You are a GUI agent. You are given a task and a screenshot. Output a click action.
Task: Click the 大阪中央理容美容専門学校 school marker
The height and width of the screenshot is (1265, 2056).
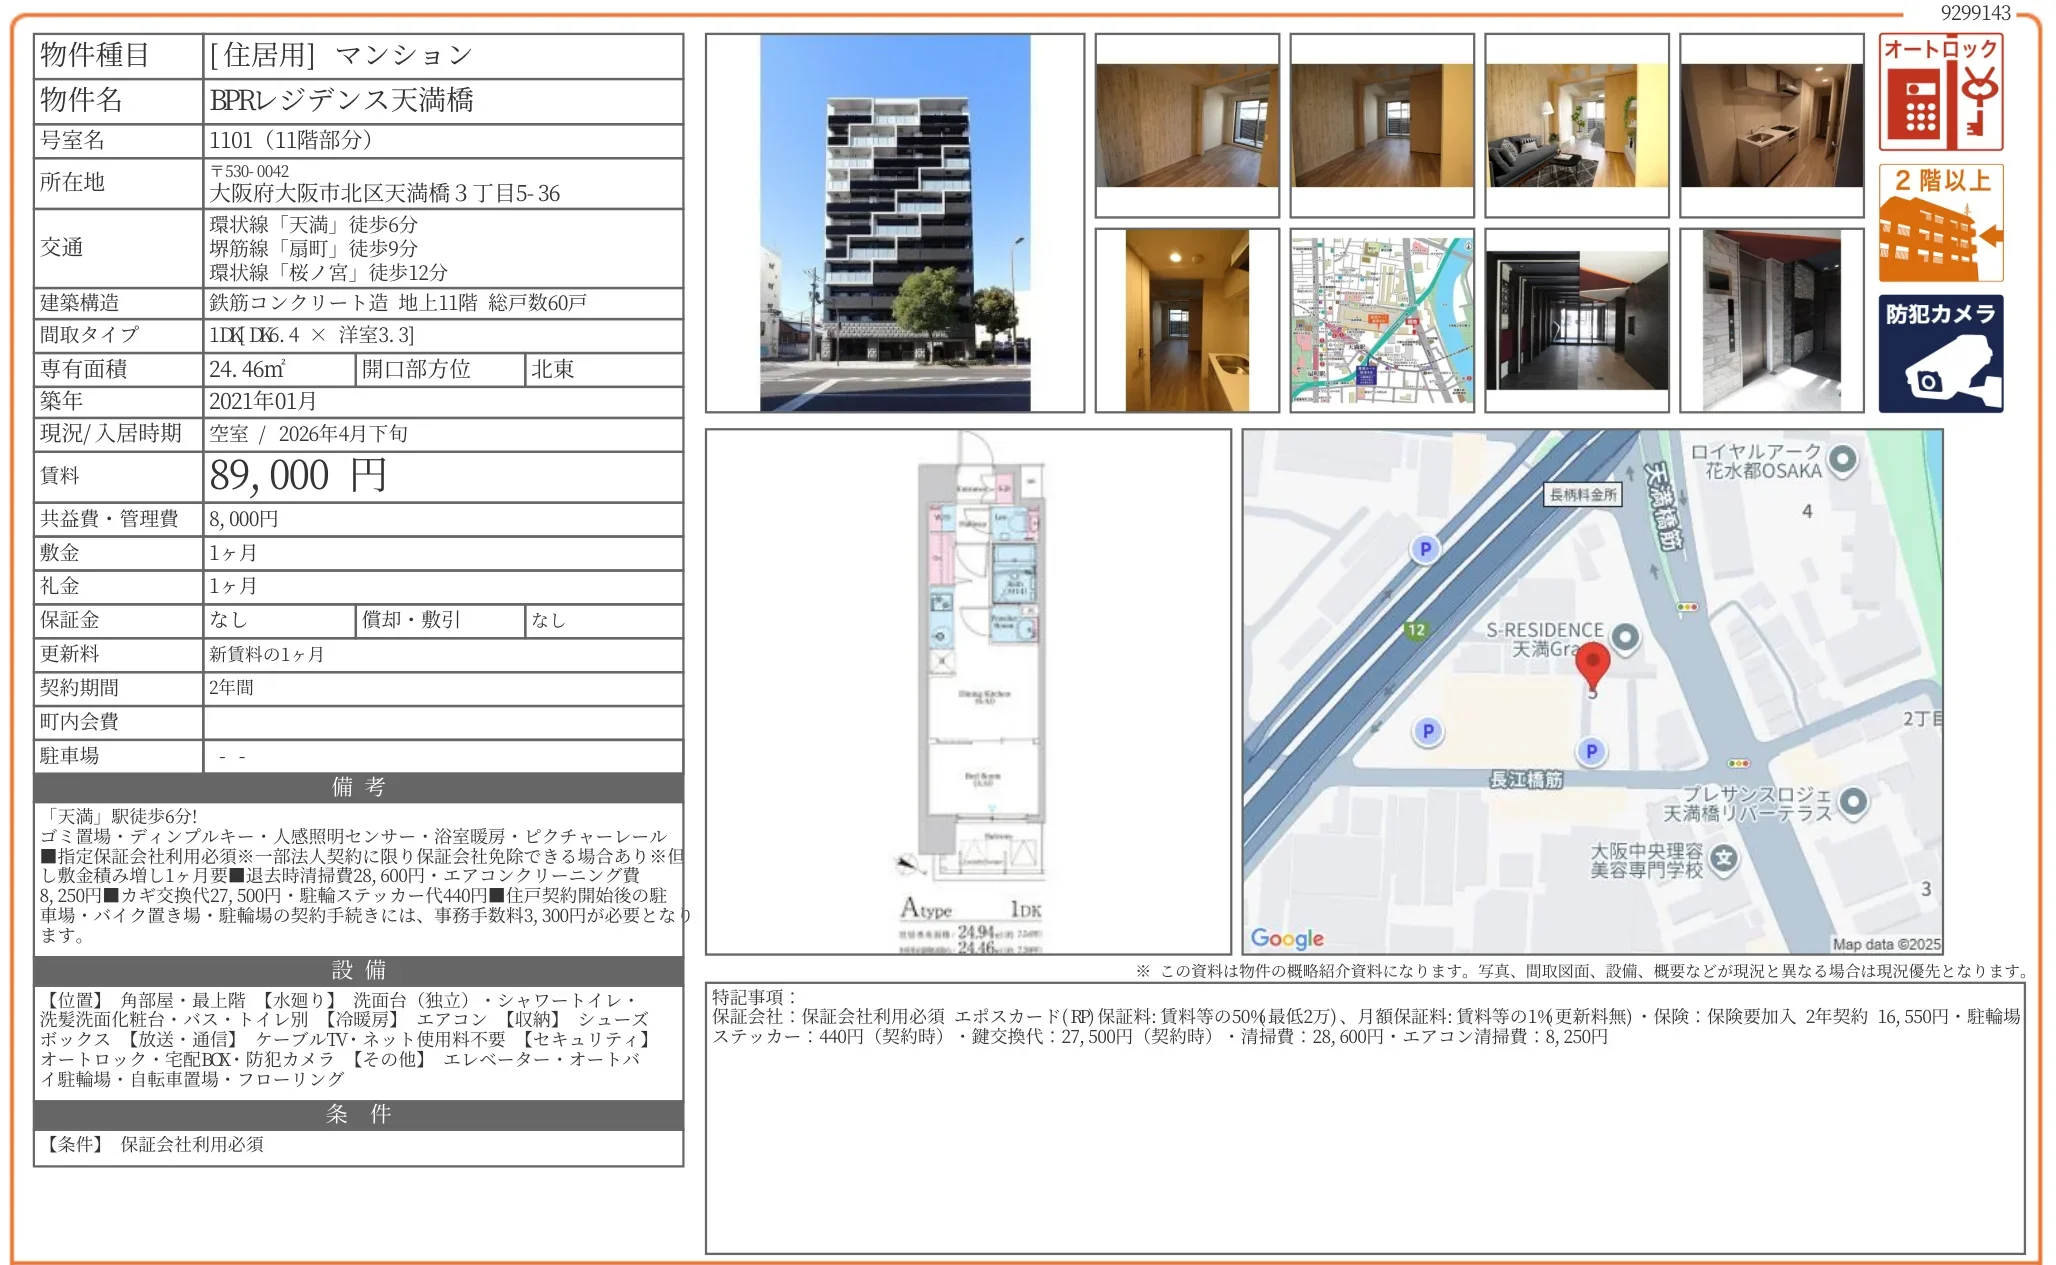tap(1723, 858)
